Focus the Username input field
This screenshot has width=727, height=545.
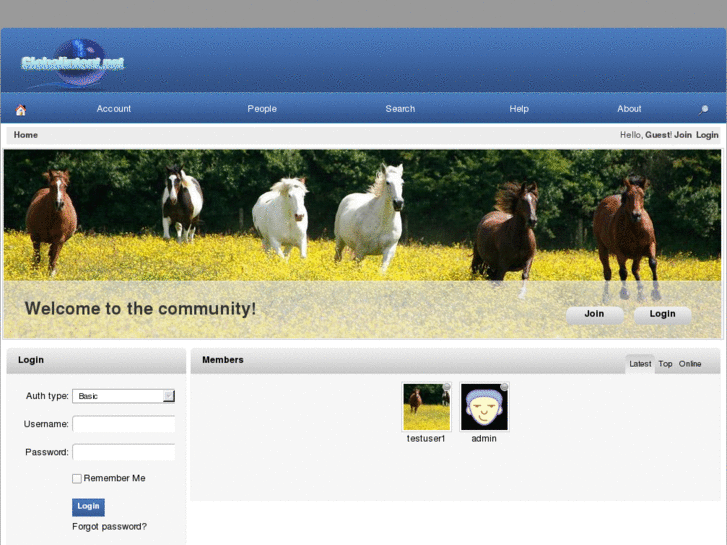point(124,424)
